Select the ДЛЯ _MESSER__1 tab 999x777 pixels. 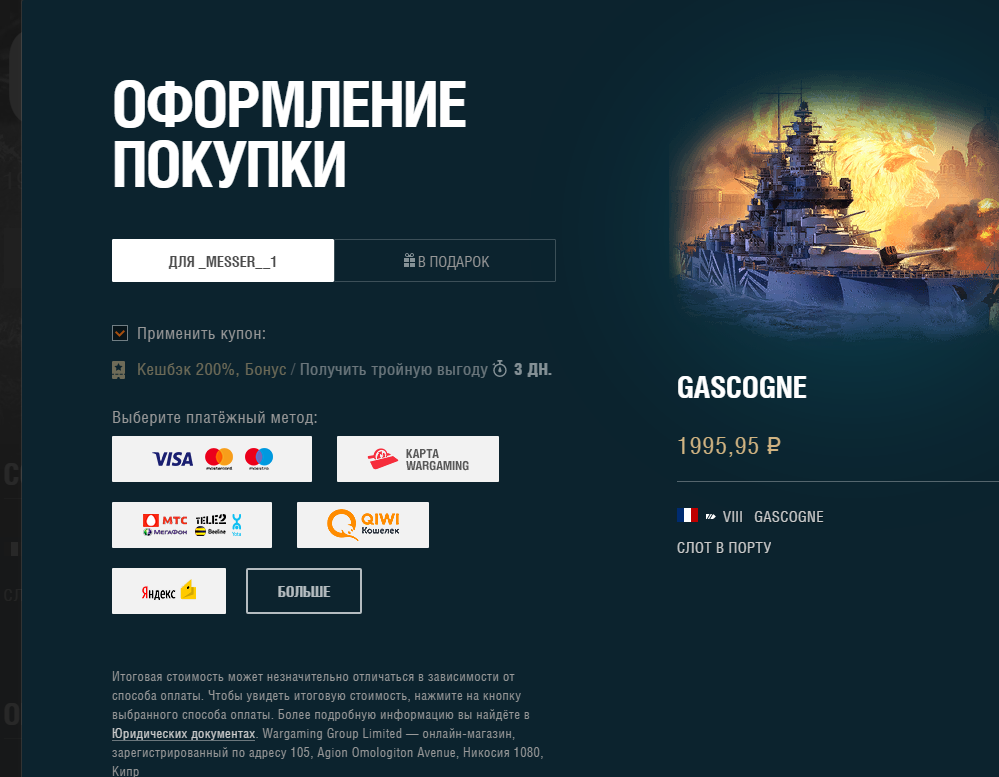point(223,260)
